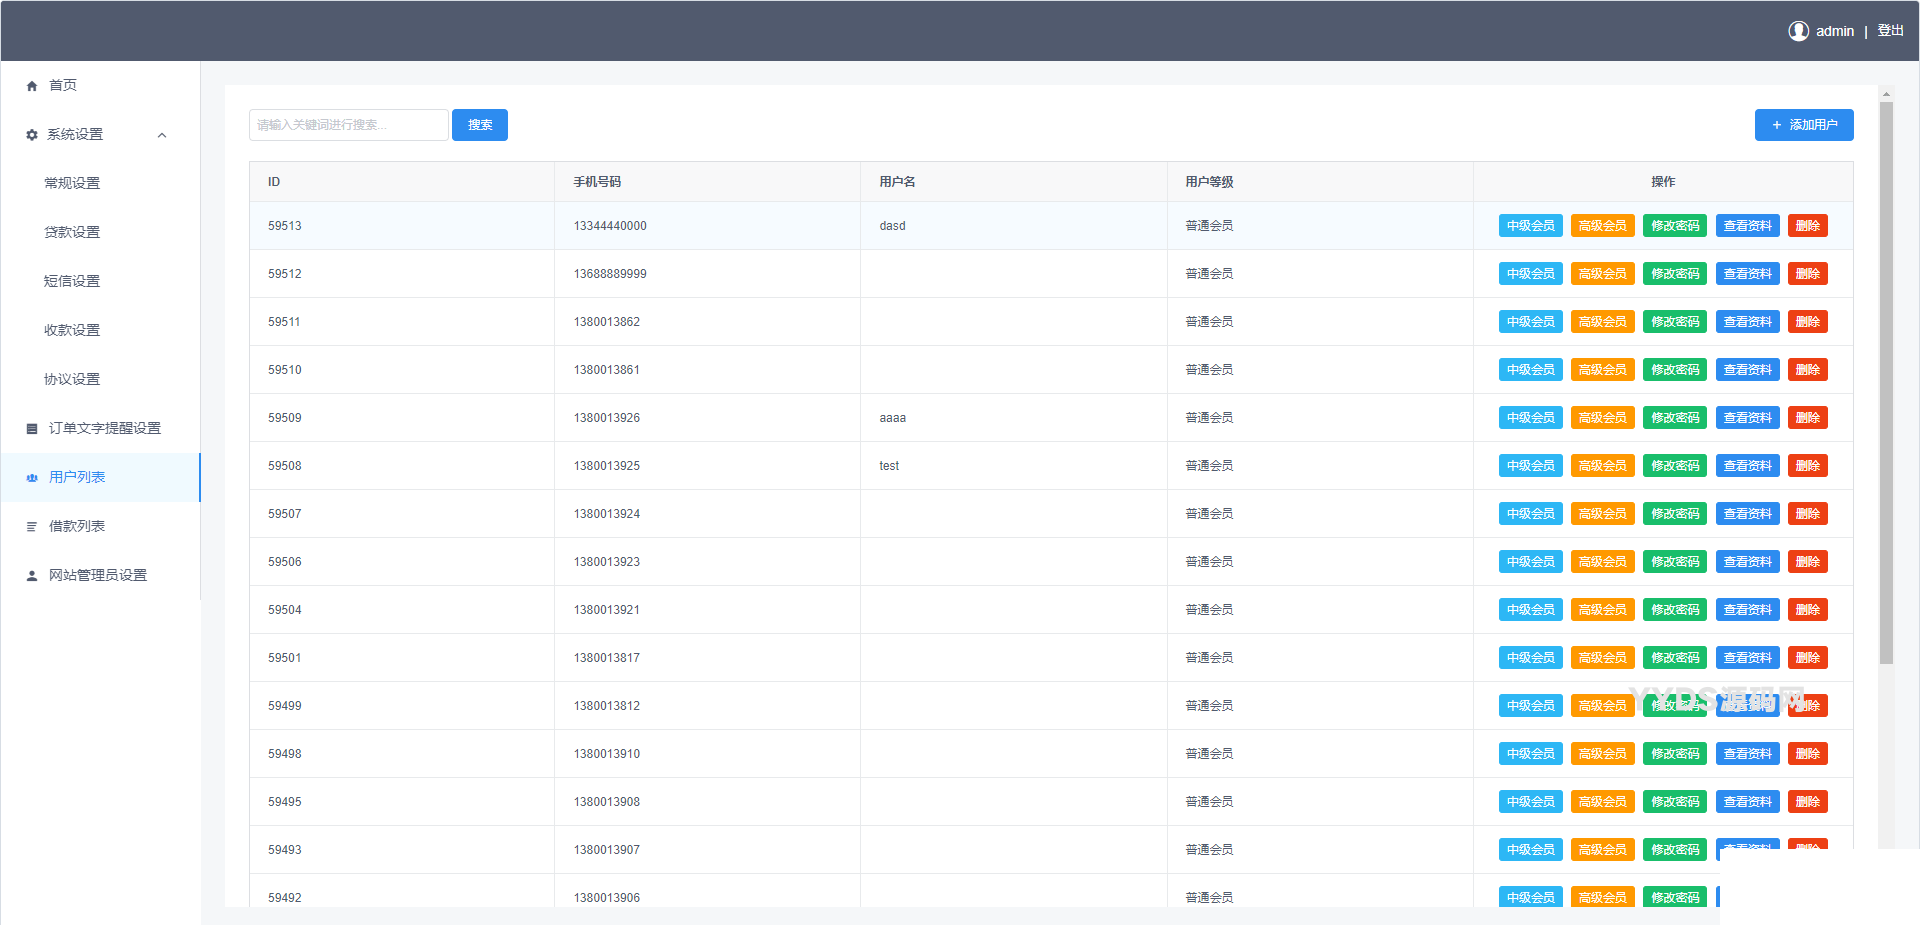Click the 借款列表 lines icon
This screenshot has height=925, width=1920.
(32, 527)
